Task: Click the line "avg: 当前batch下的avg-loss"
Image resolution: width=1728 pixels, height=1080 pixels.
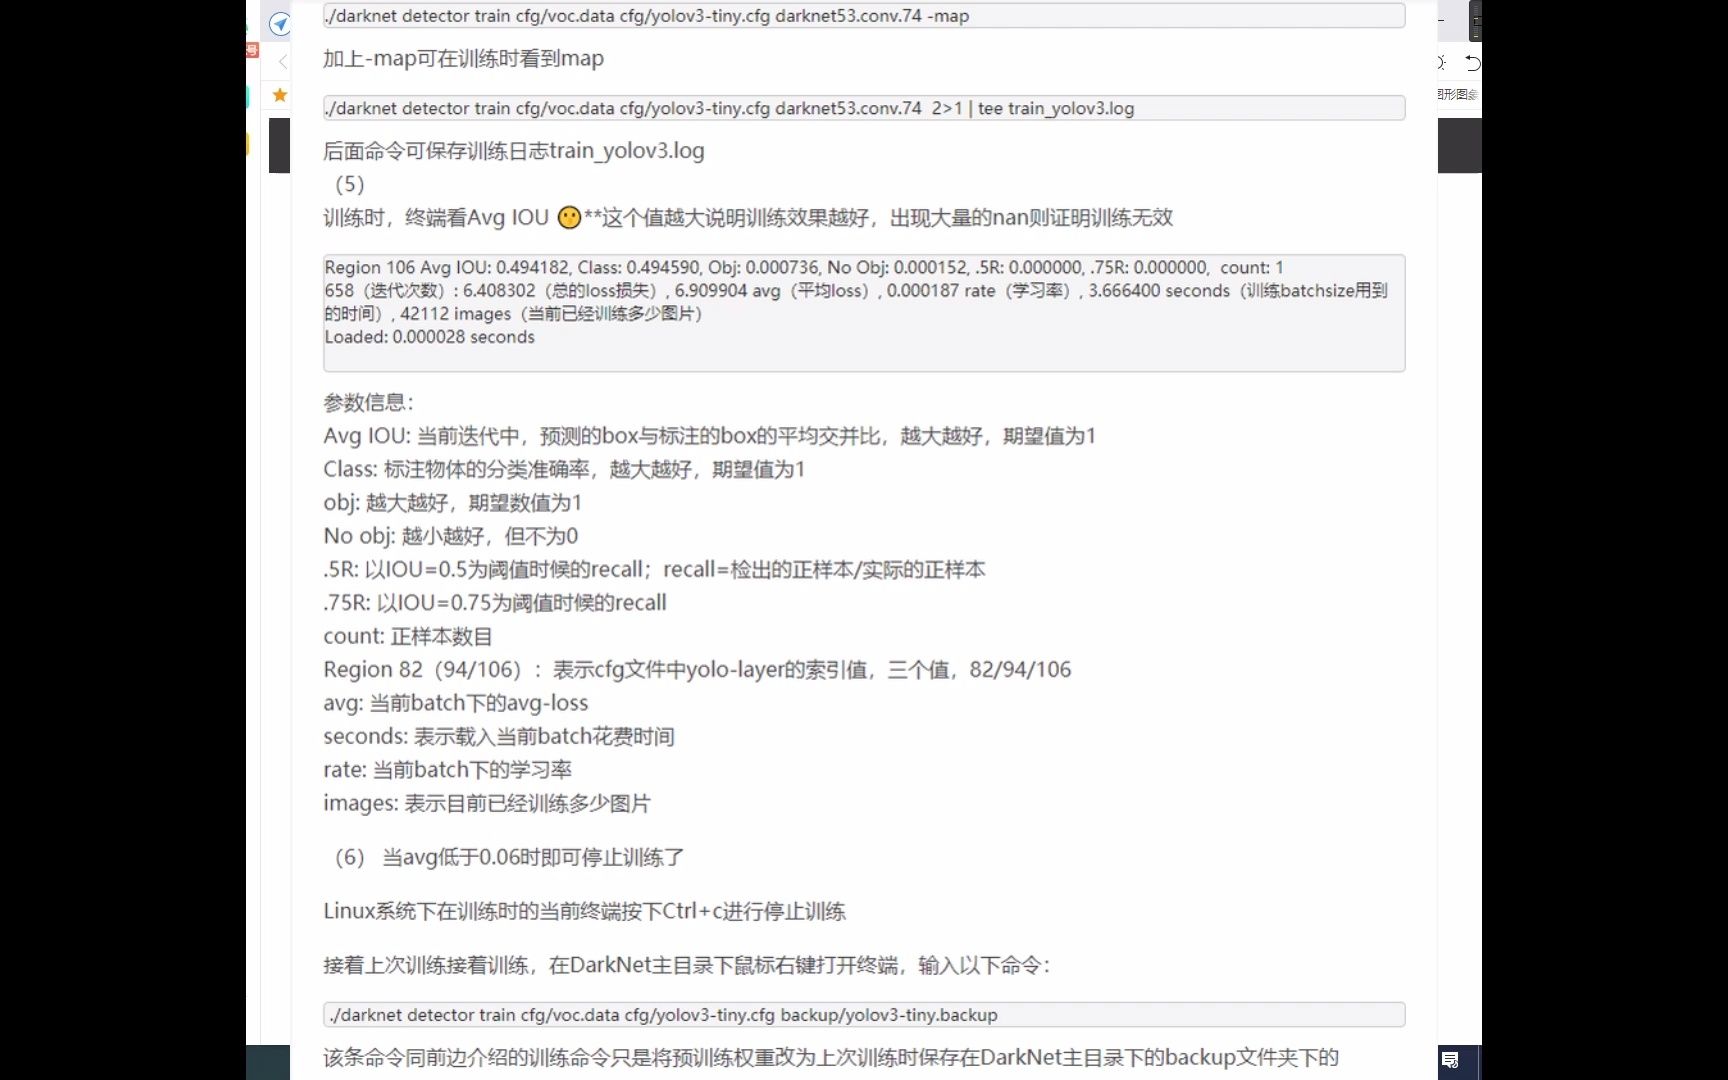Action: [455, 703]
